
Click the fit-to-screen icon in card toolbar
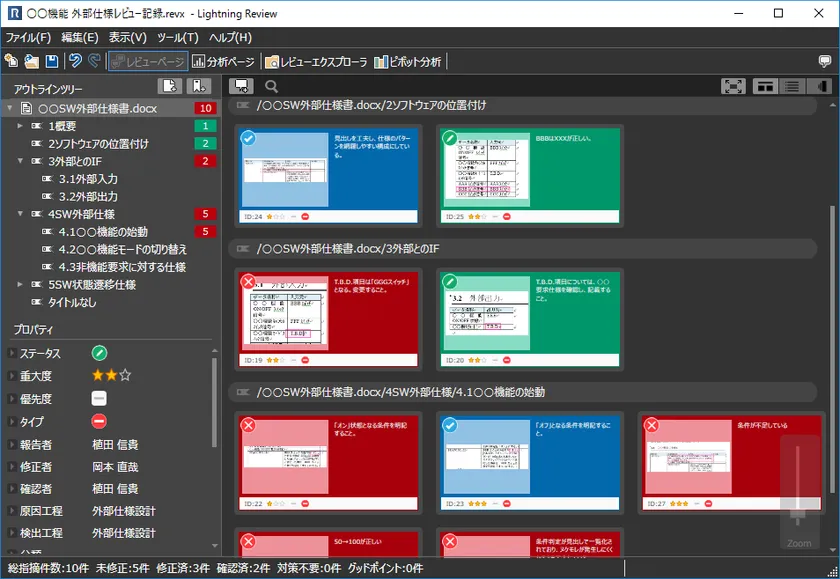pos(733,87)
